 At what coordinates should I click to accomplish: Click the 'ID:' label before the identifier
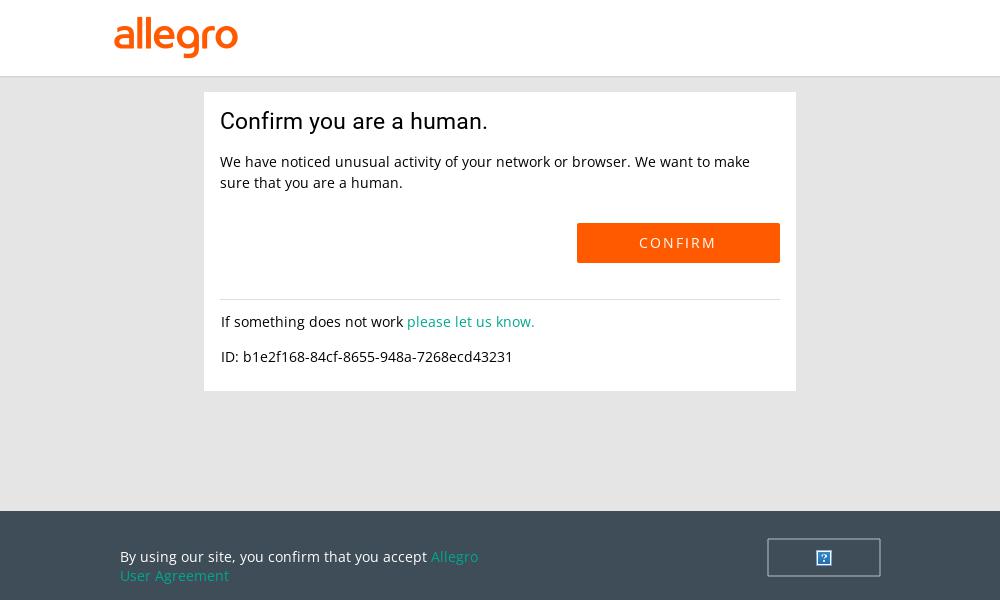tap(230, 357)
